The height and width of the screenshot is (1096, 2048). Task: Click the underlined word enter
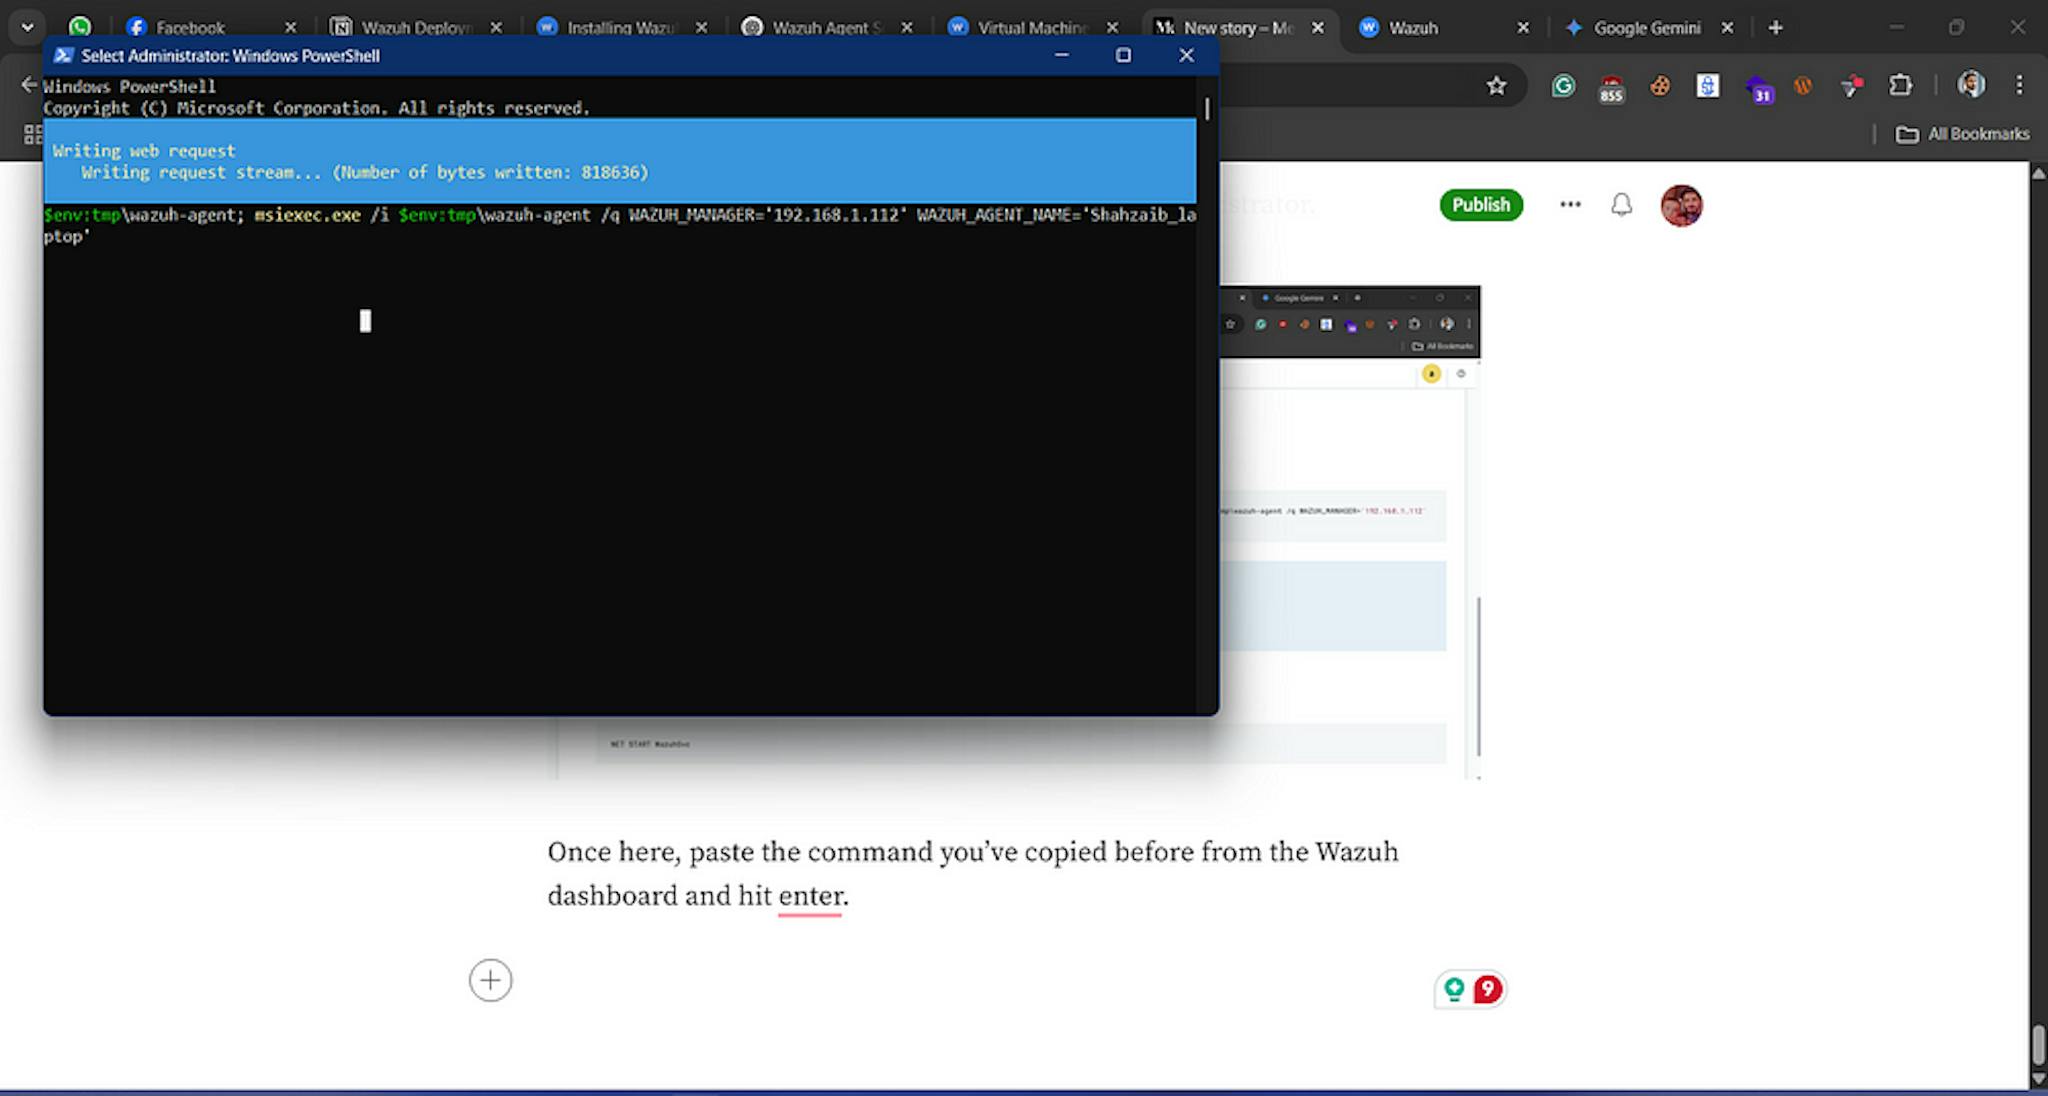pos(810,895)
